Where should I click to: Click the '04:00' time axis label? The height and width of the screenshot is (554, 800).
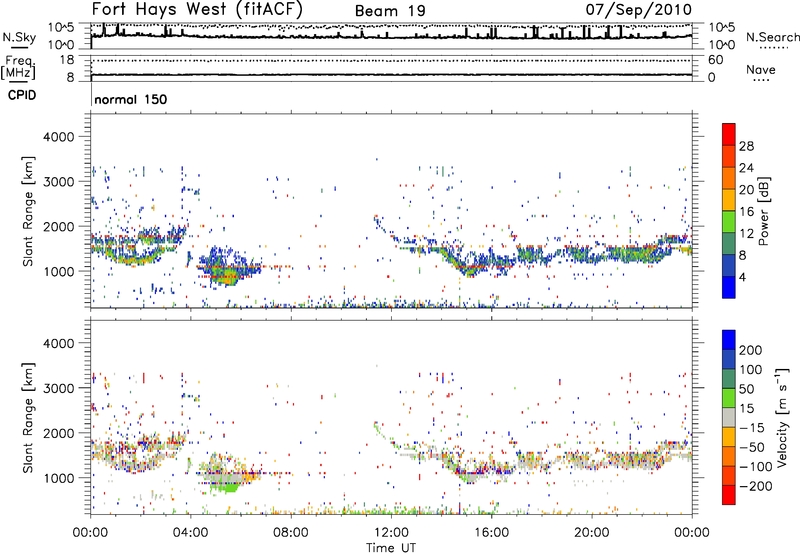[191, 533]
